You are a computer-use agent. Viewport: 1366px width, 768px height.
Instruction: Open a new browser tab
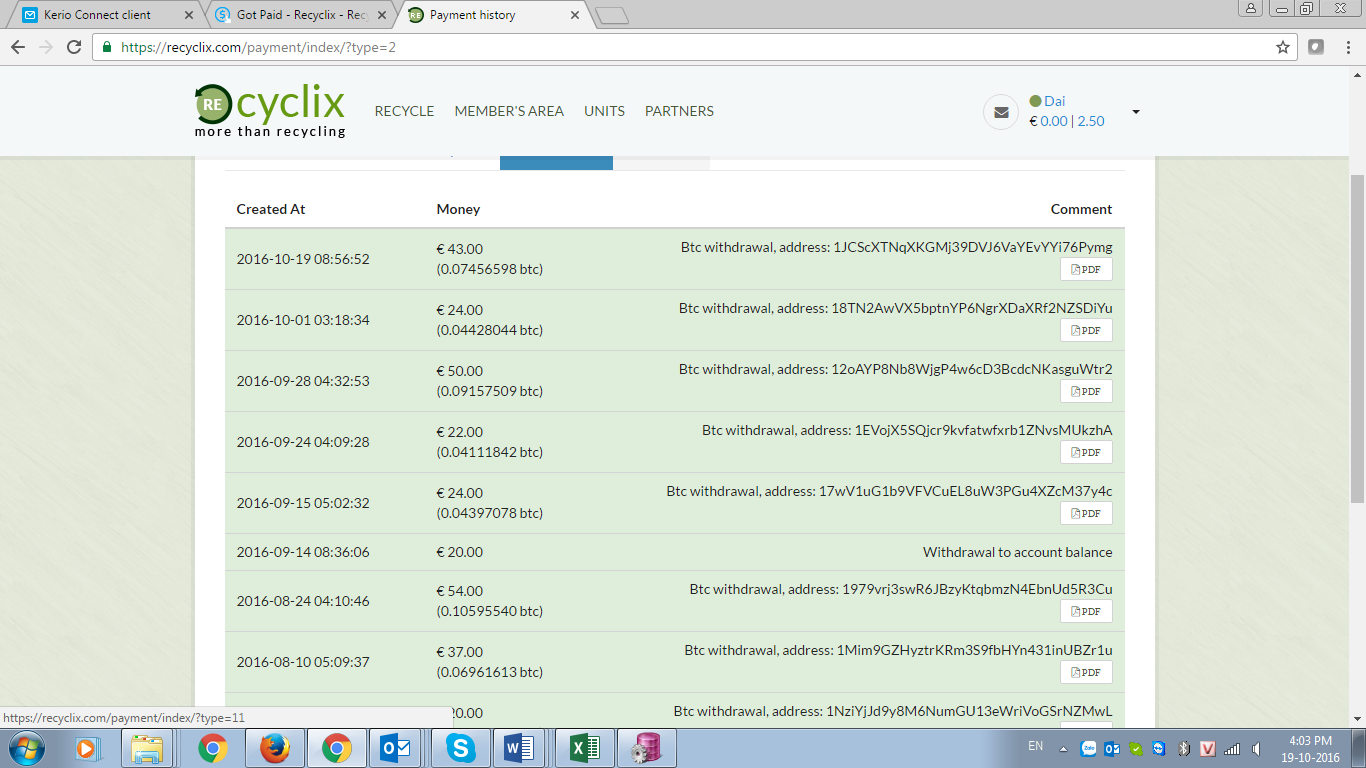(x=611, y=15)
